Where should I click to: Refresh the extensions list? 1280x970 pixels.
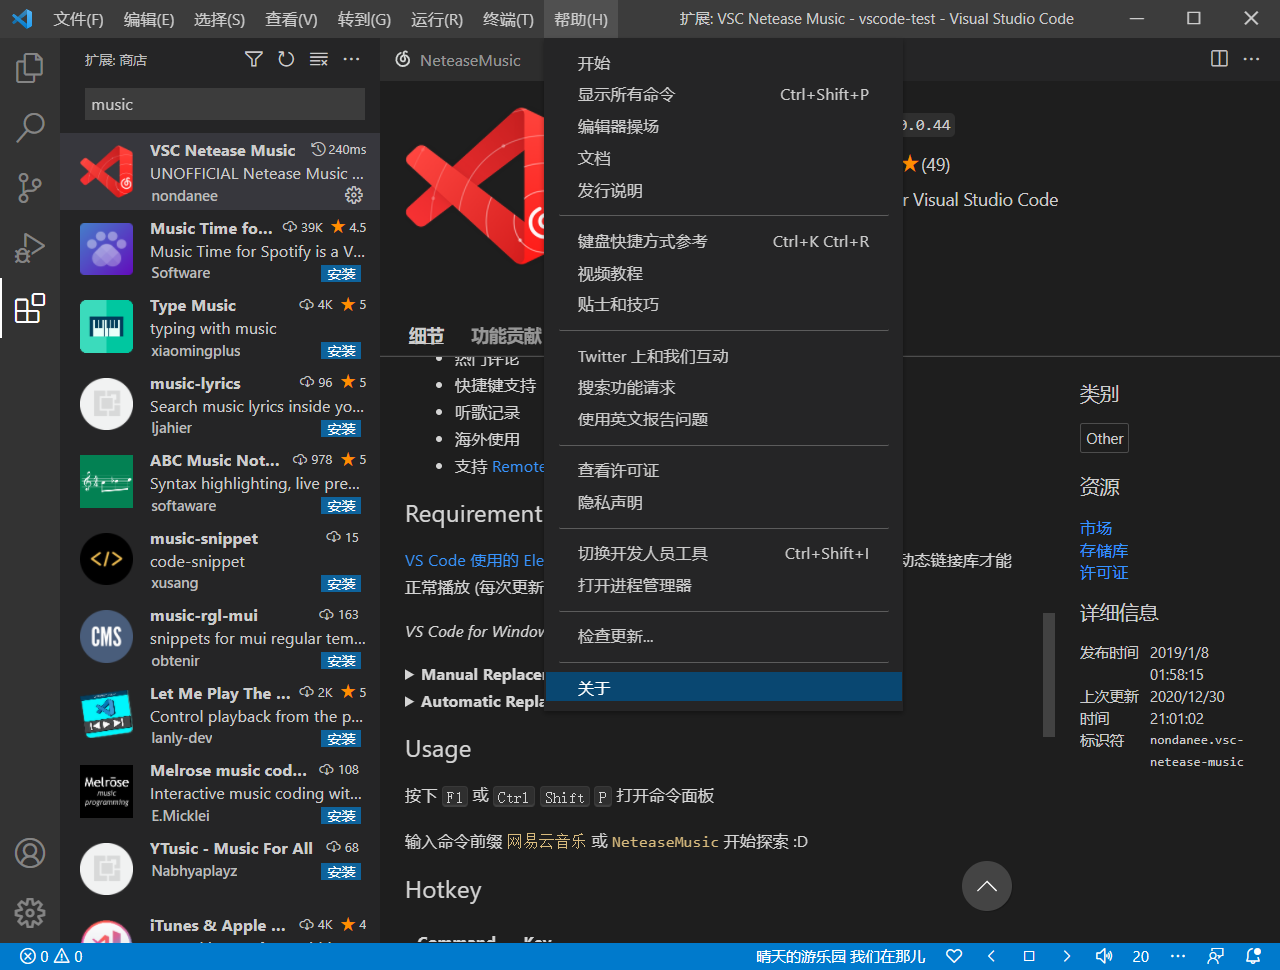tap(286, 60)
